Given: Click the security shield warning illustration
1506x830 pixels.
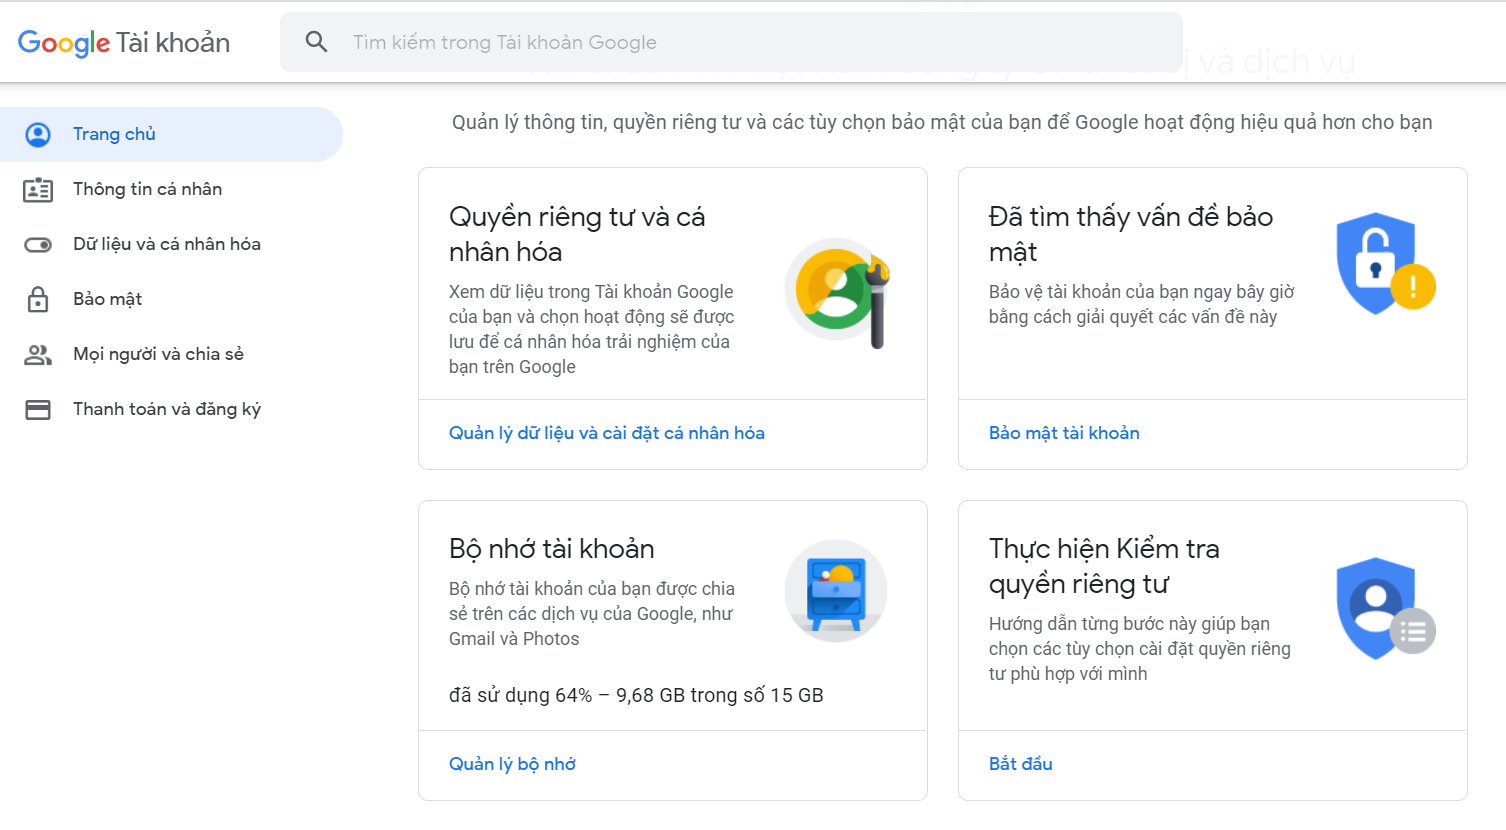Looking at the screenshot, I should 1385,264.
